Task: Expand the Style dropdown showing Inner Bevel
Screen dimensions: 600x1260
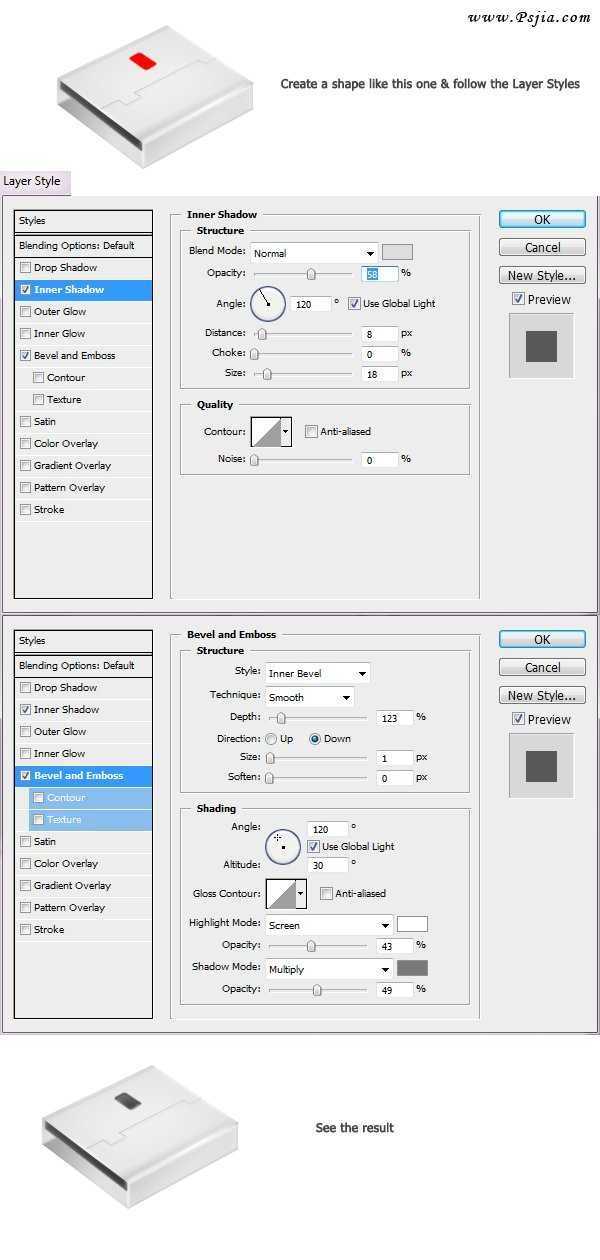Action: point(317,673)
